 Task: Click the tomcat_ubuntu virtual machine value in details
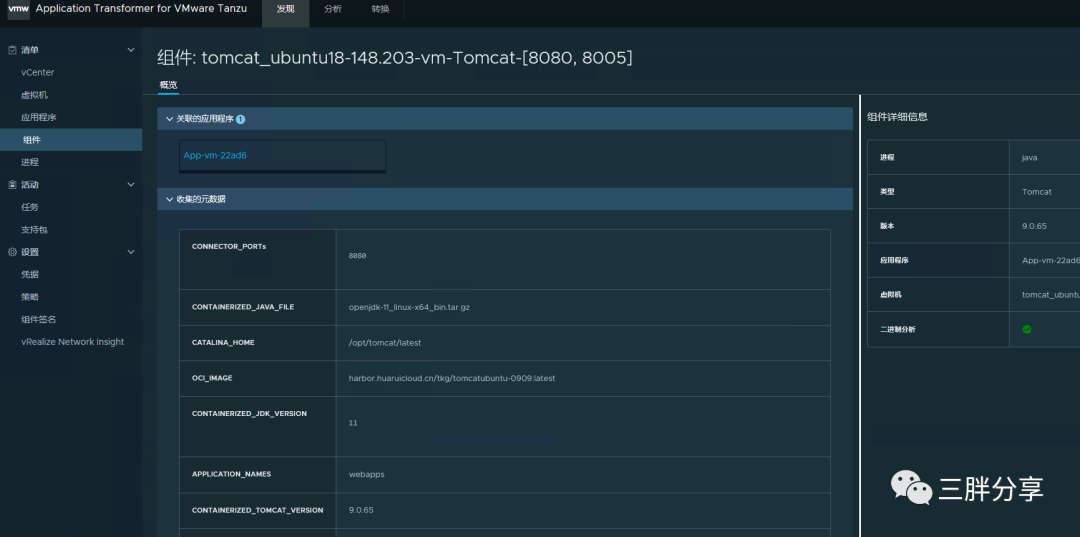1050,295
